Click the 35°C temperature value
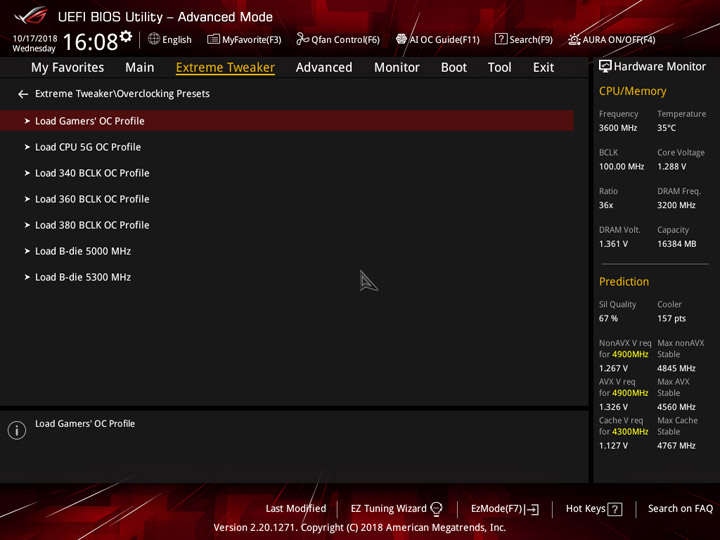The image size is (720, 540). [666, 128]
